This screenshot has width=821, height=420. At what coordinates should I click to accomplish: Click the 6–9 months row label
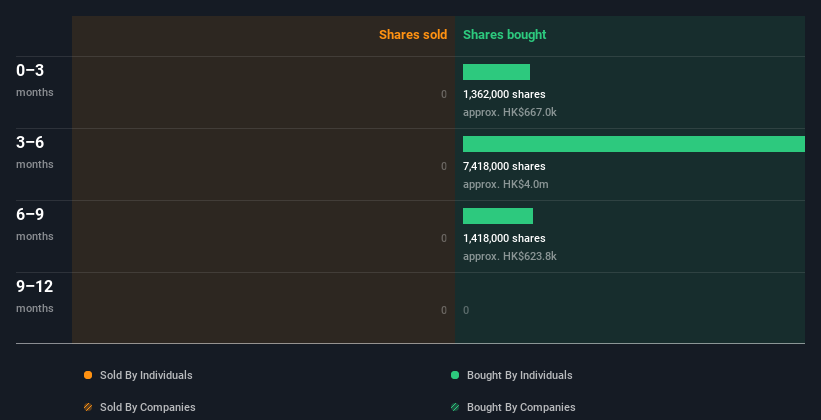point(35,224)
